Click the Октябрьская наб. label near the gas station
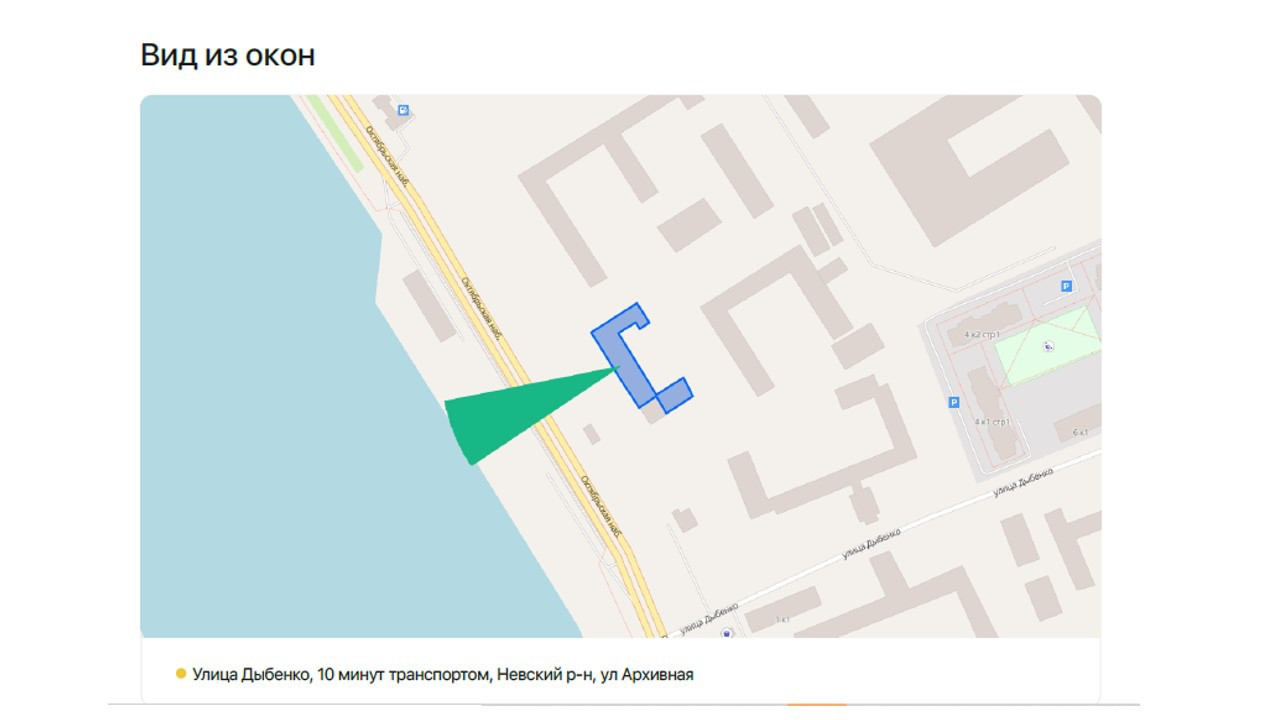Screen dimensions: 1280x720 (388, 157)
